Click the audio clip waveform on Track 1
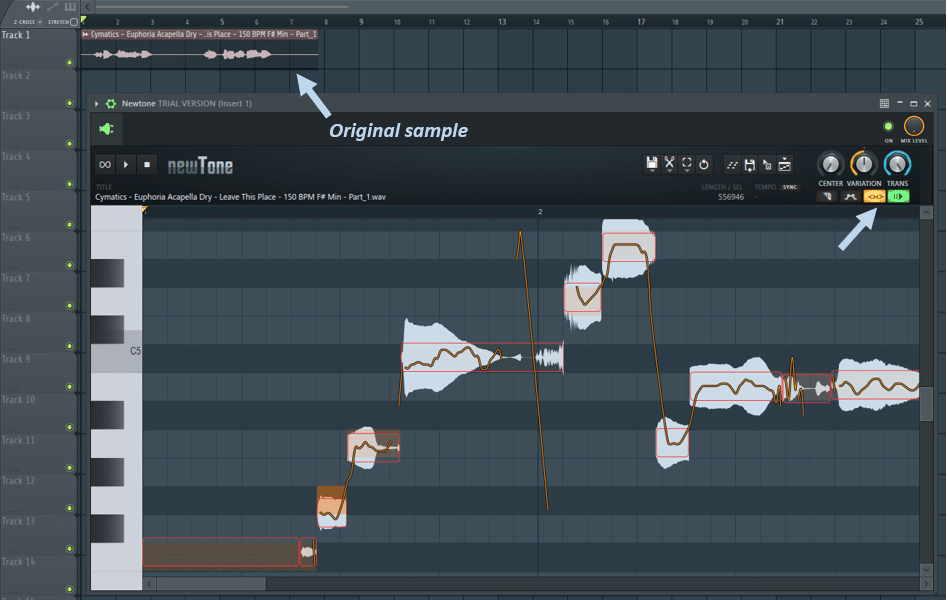Image resolution: width=948 pixels, height=600 pixels. [x=200, y=54]
